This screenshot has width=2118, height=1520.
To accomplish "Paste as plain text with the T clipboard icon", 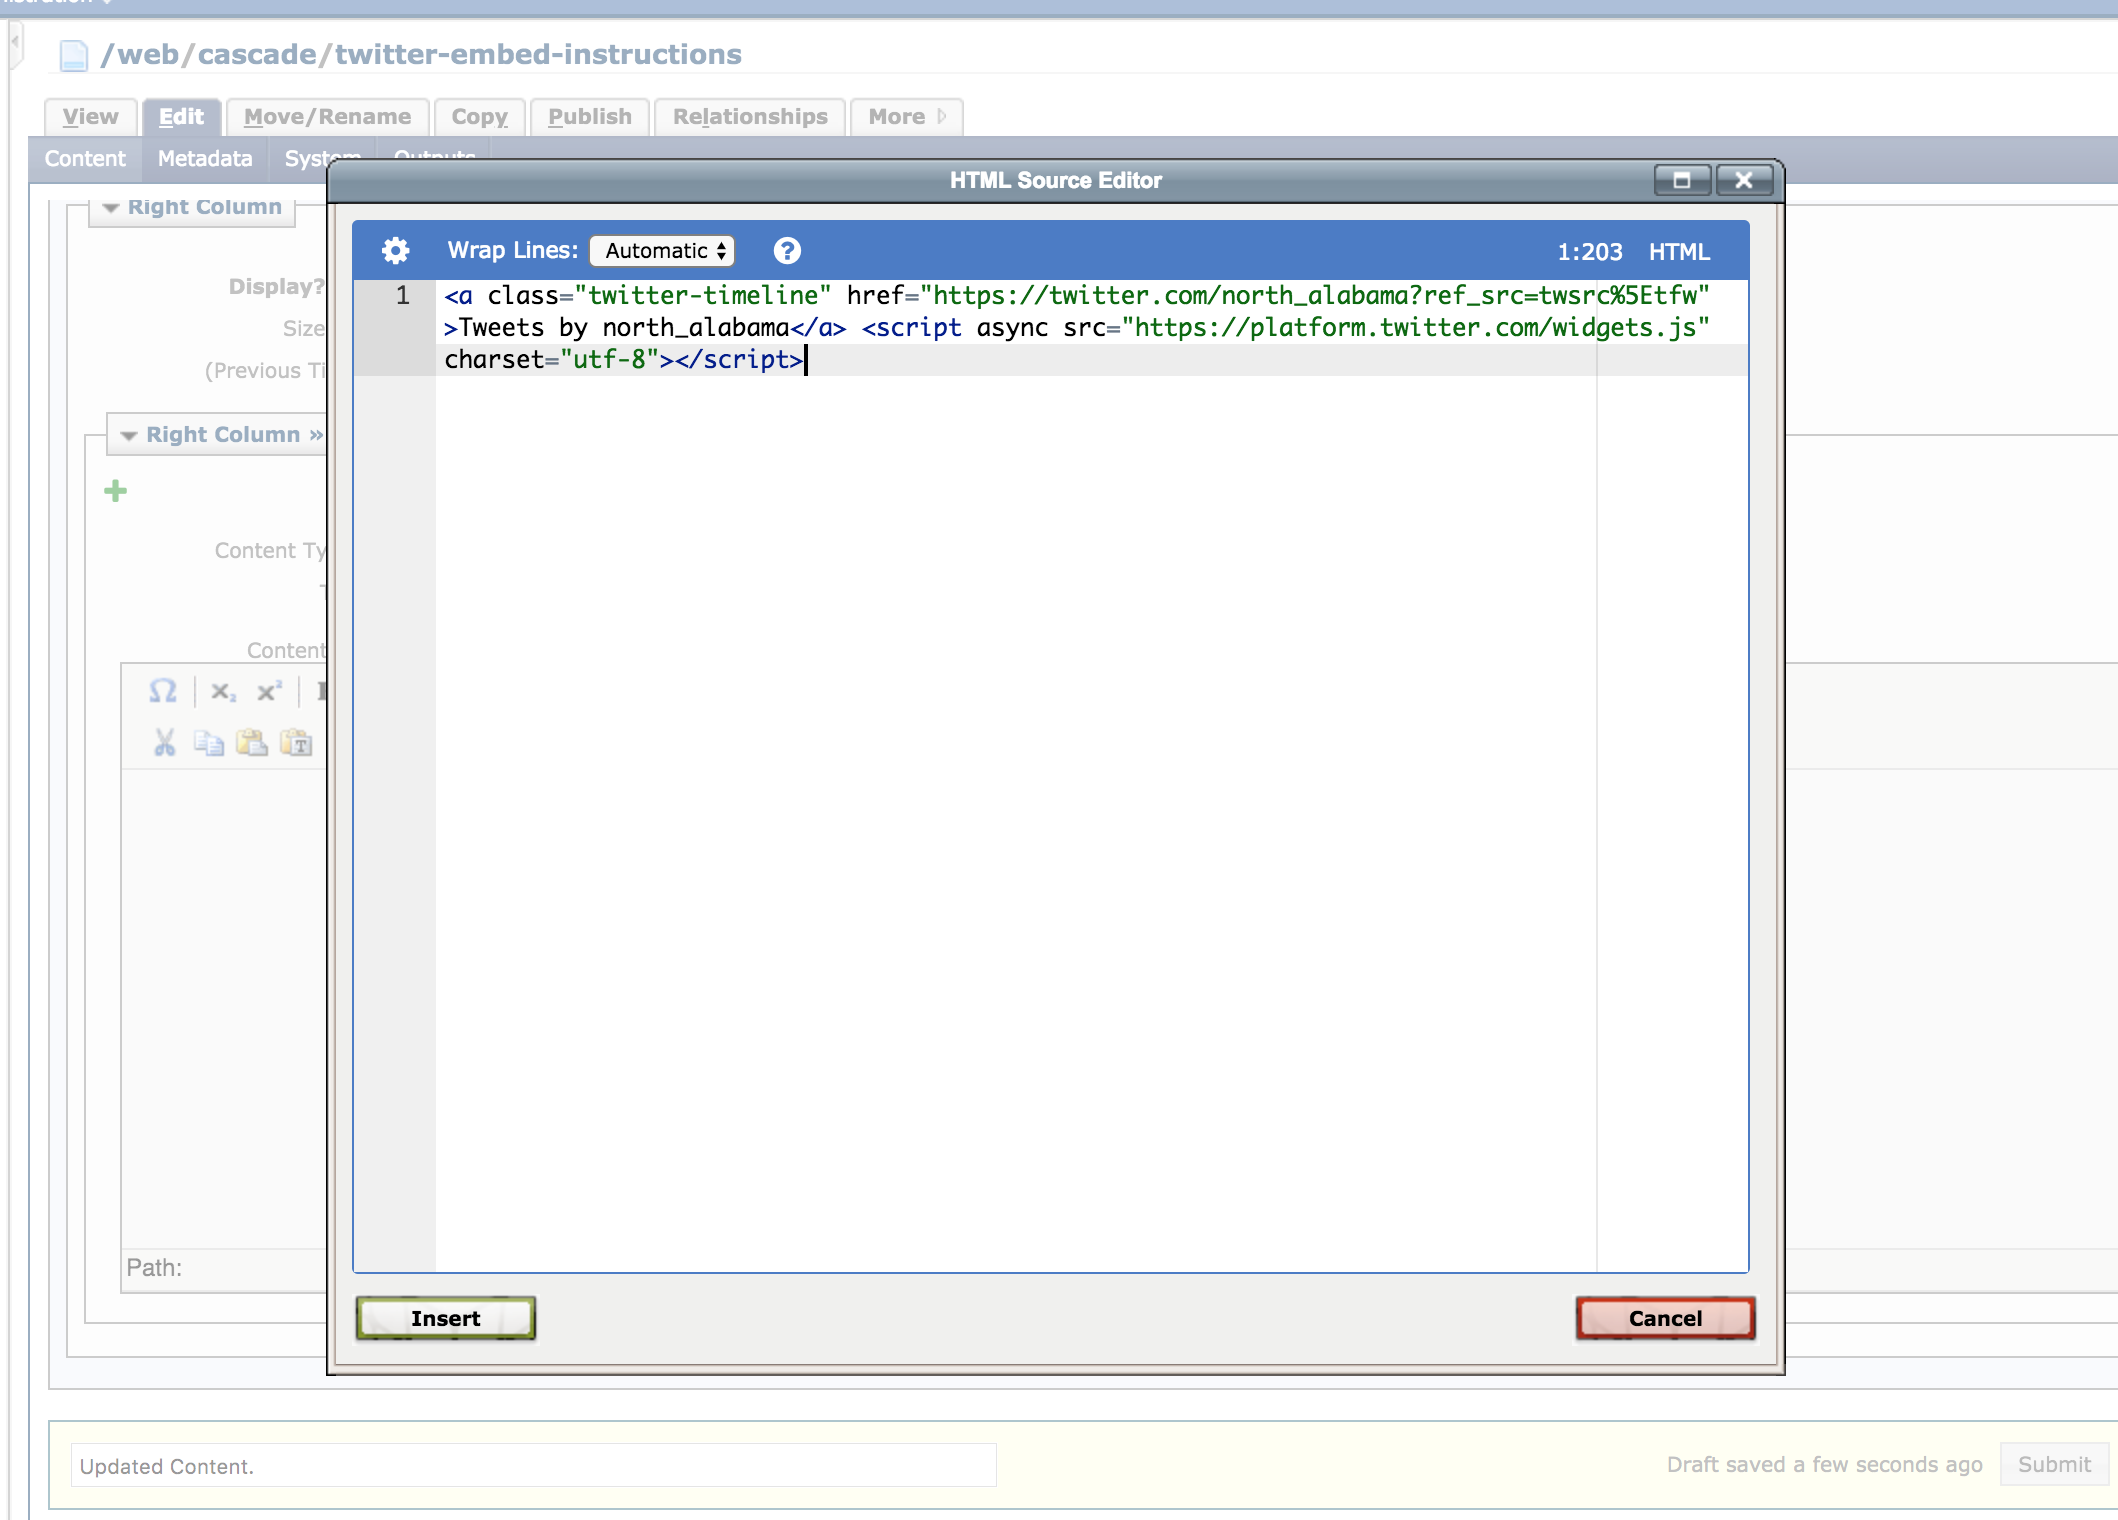I will click(x=296, y=743).
